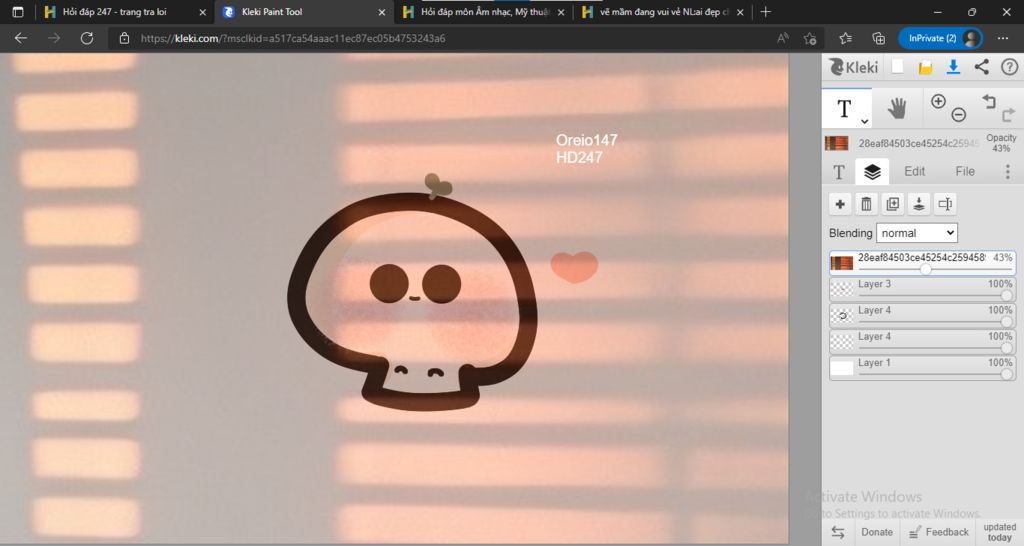Open the Blending mode dropdown

917,233
